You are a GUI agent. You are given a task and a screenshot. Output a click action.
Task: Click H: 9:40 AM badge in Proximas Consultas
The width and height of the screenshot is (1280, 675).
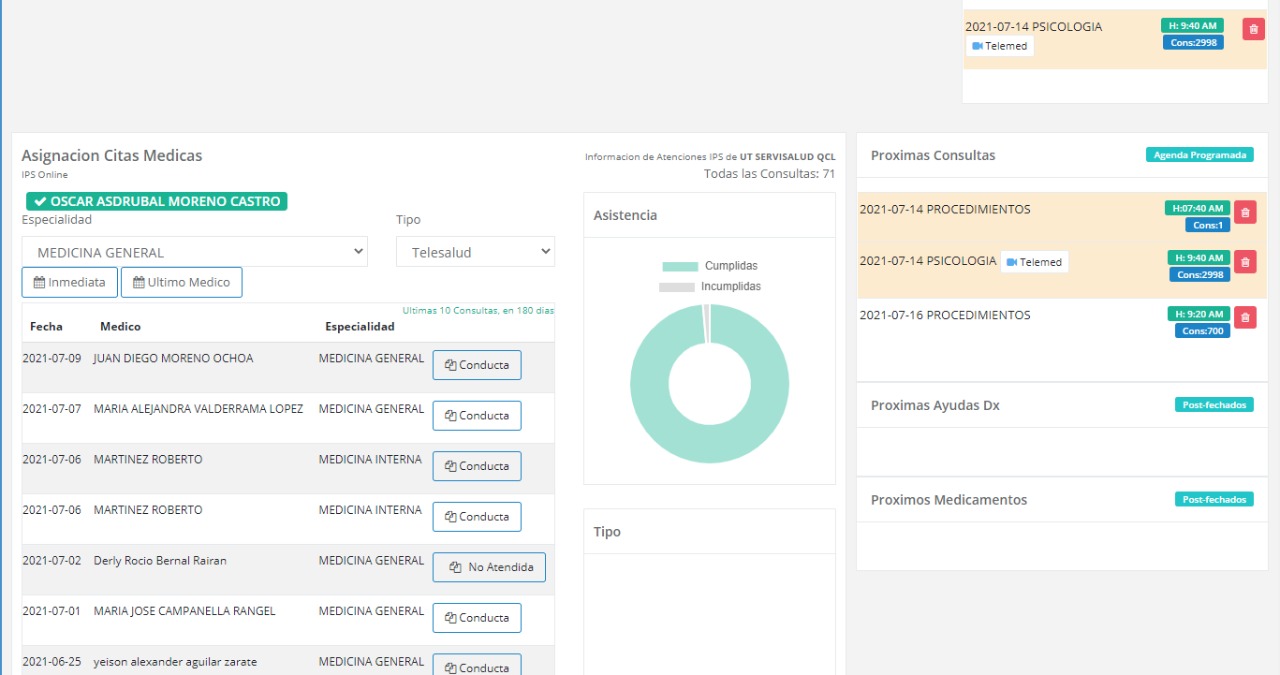[1198, 258]
